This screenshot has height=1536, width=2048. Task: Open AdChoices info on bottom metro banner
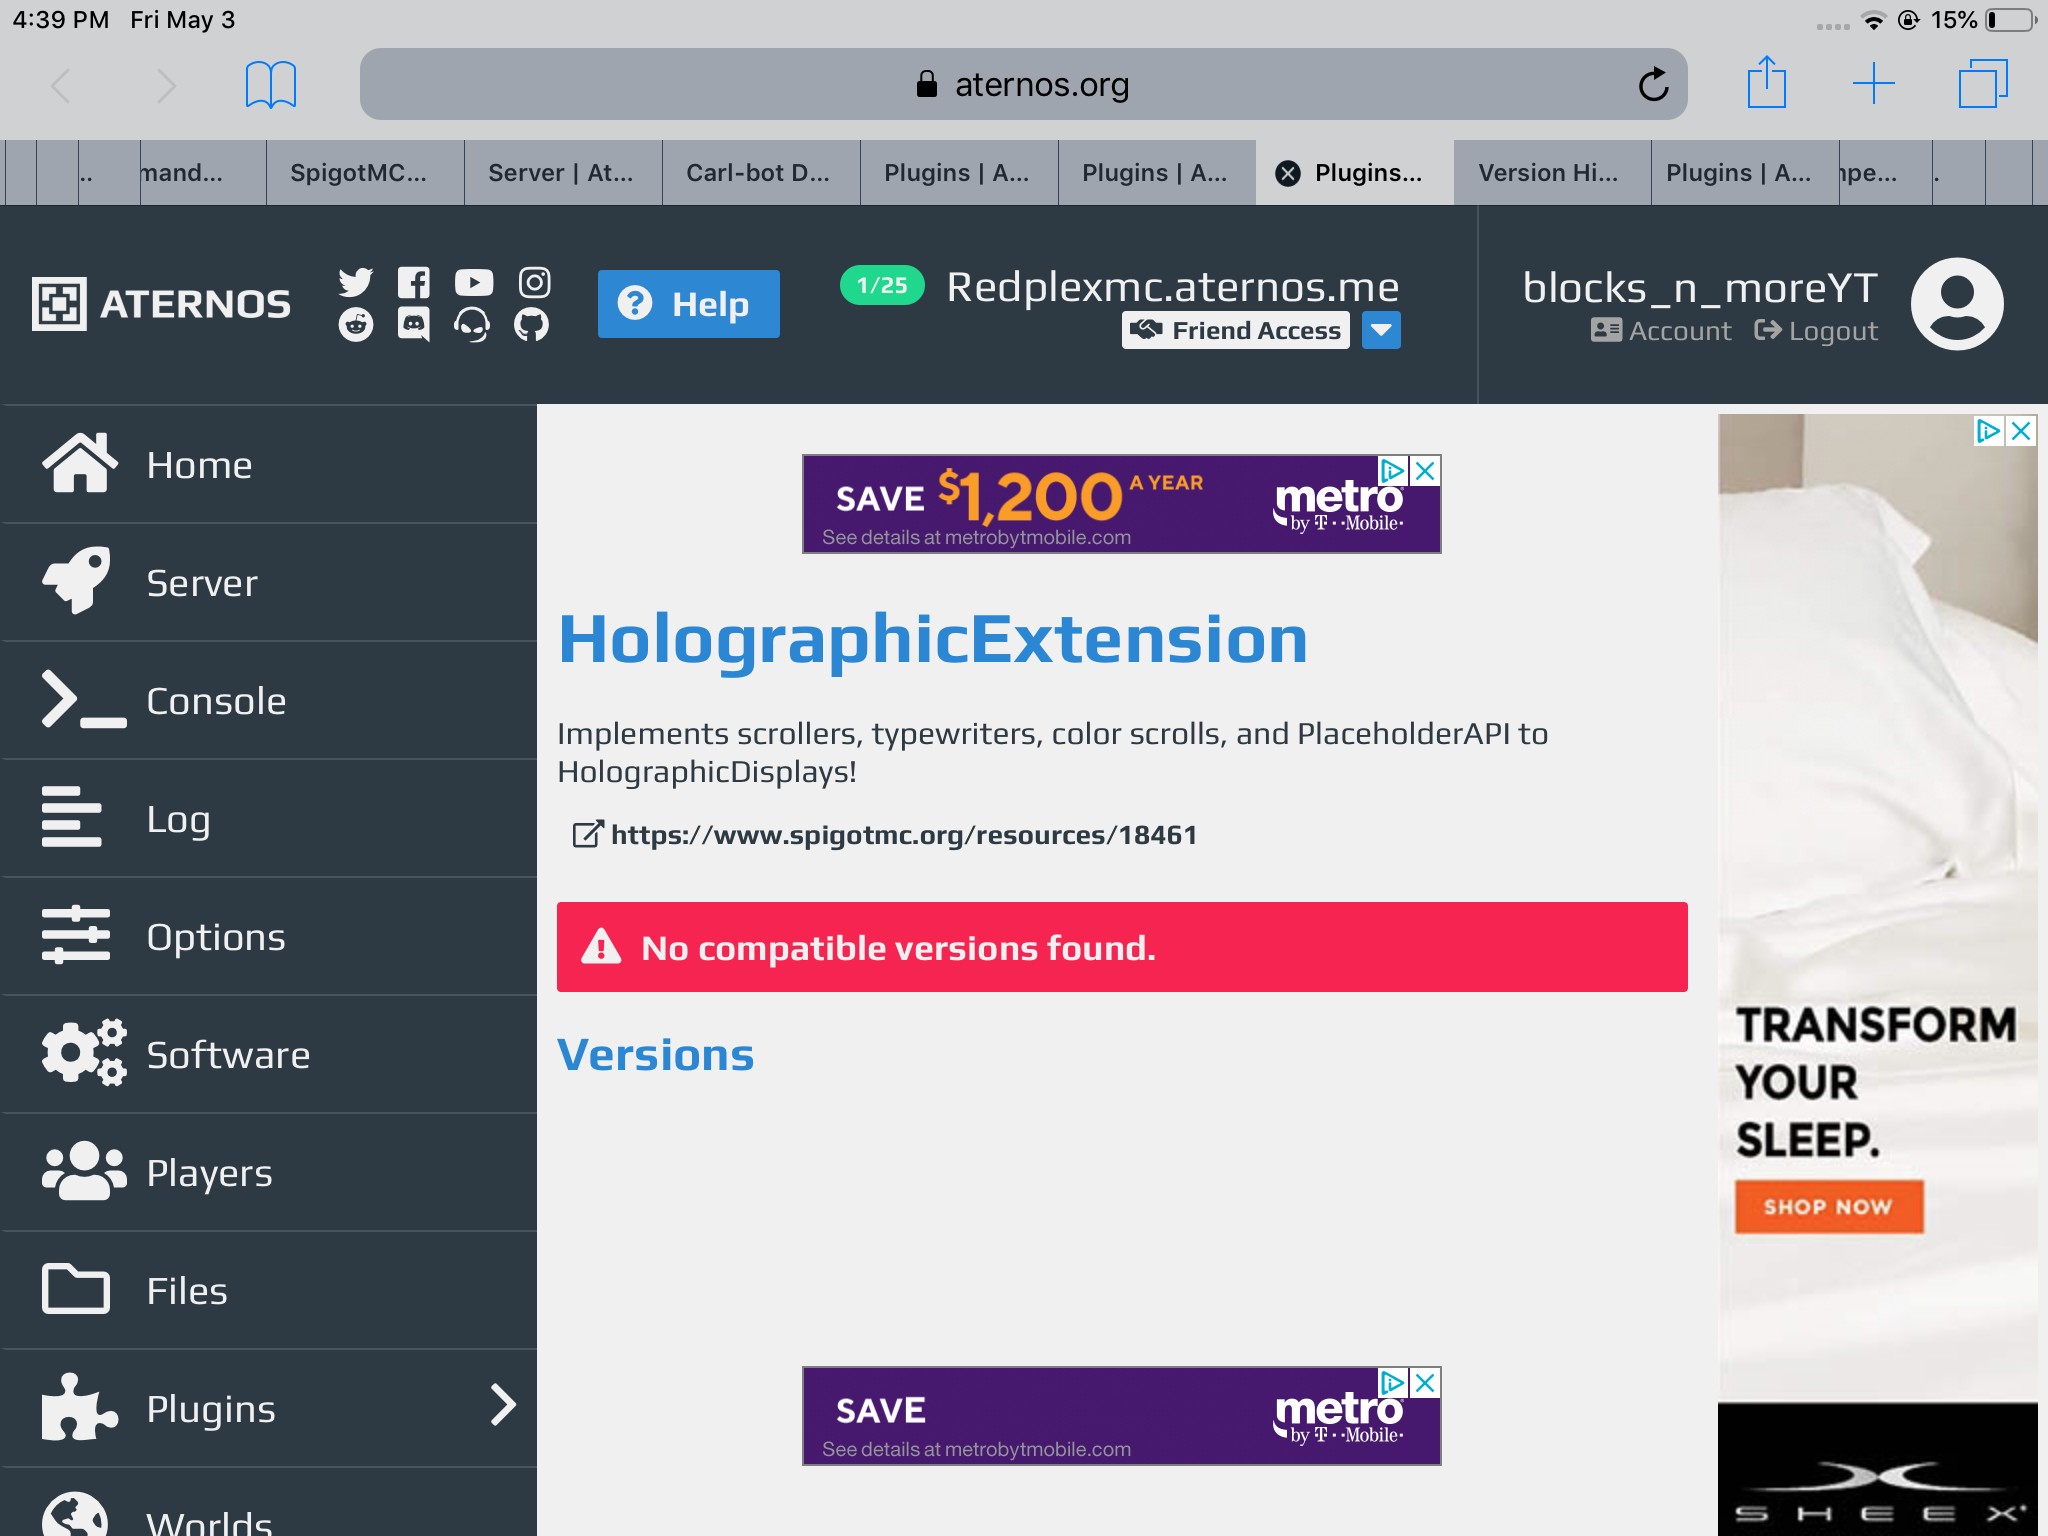point(1393,1382)
